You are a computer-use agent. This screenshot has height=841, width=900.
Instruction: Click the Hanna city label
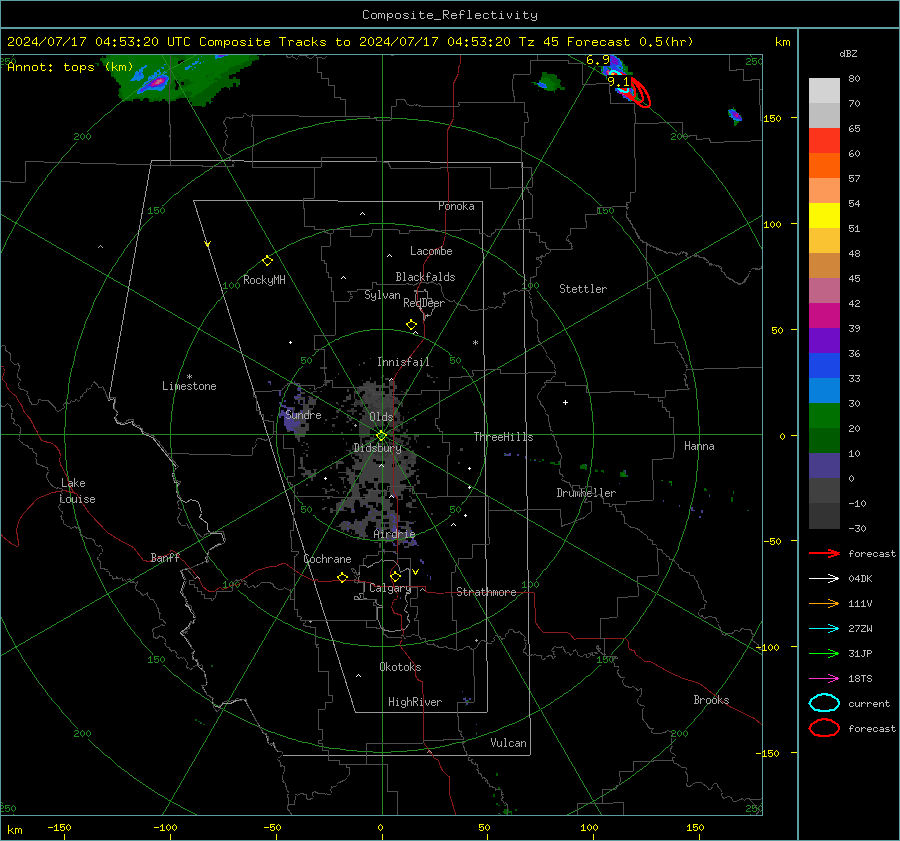coord(699,446)
